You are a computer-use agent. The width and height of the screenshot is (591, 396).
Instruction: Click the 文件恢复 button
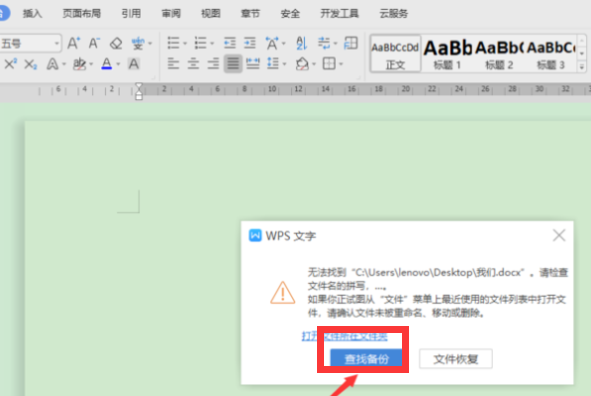click(456, 359)
